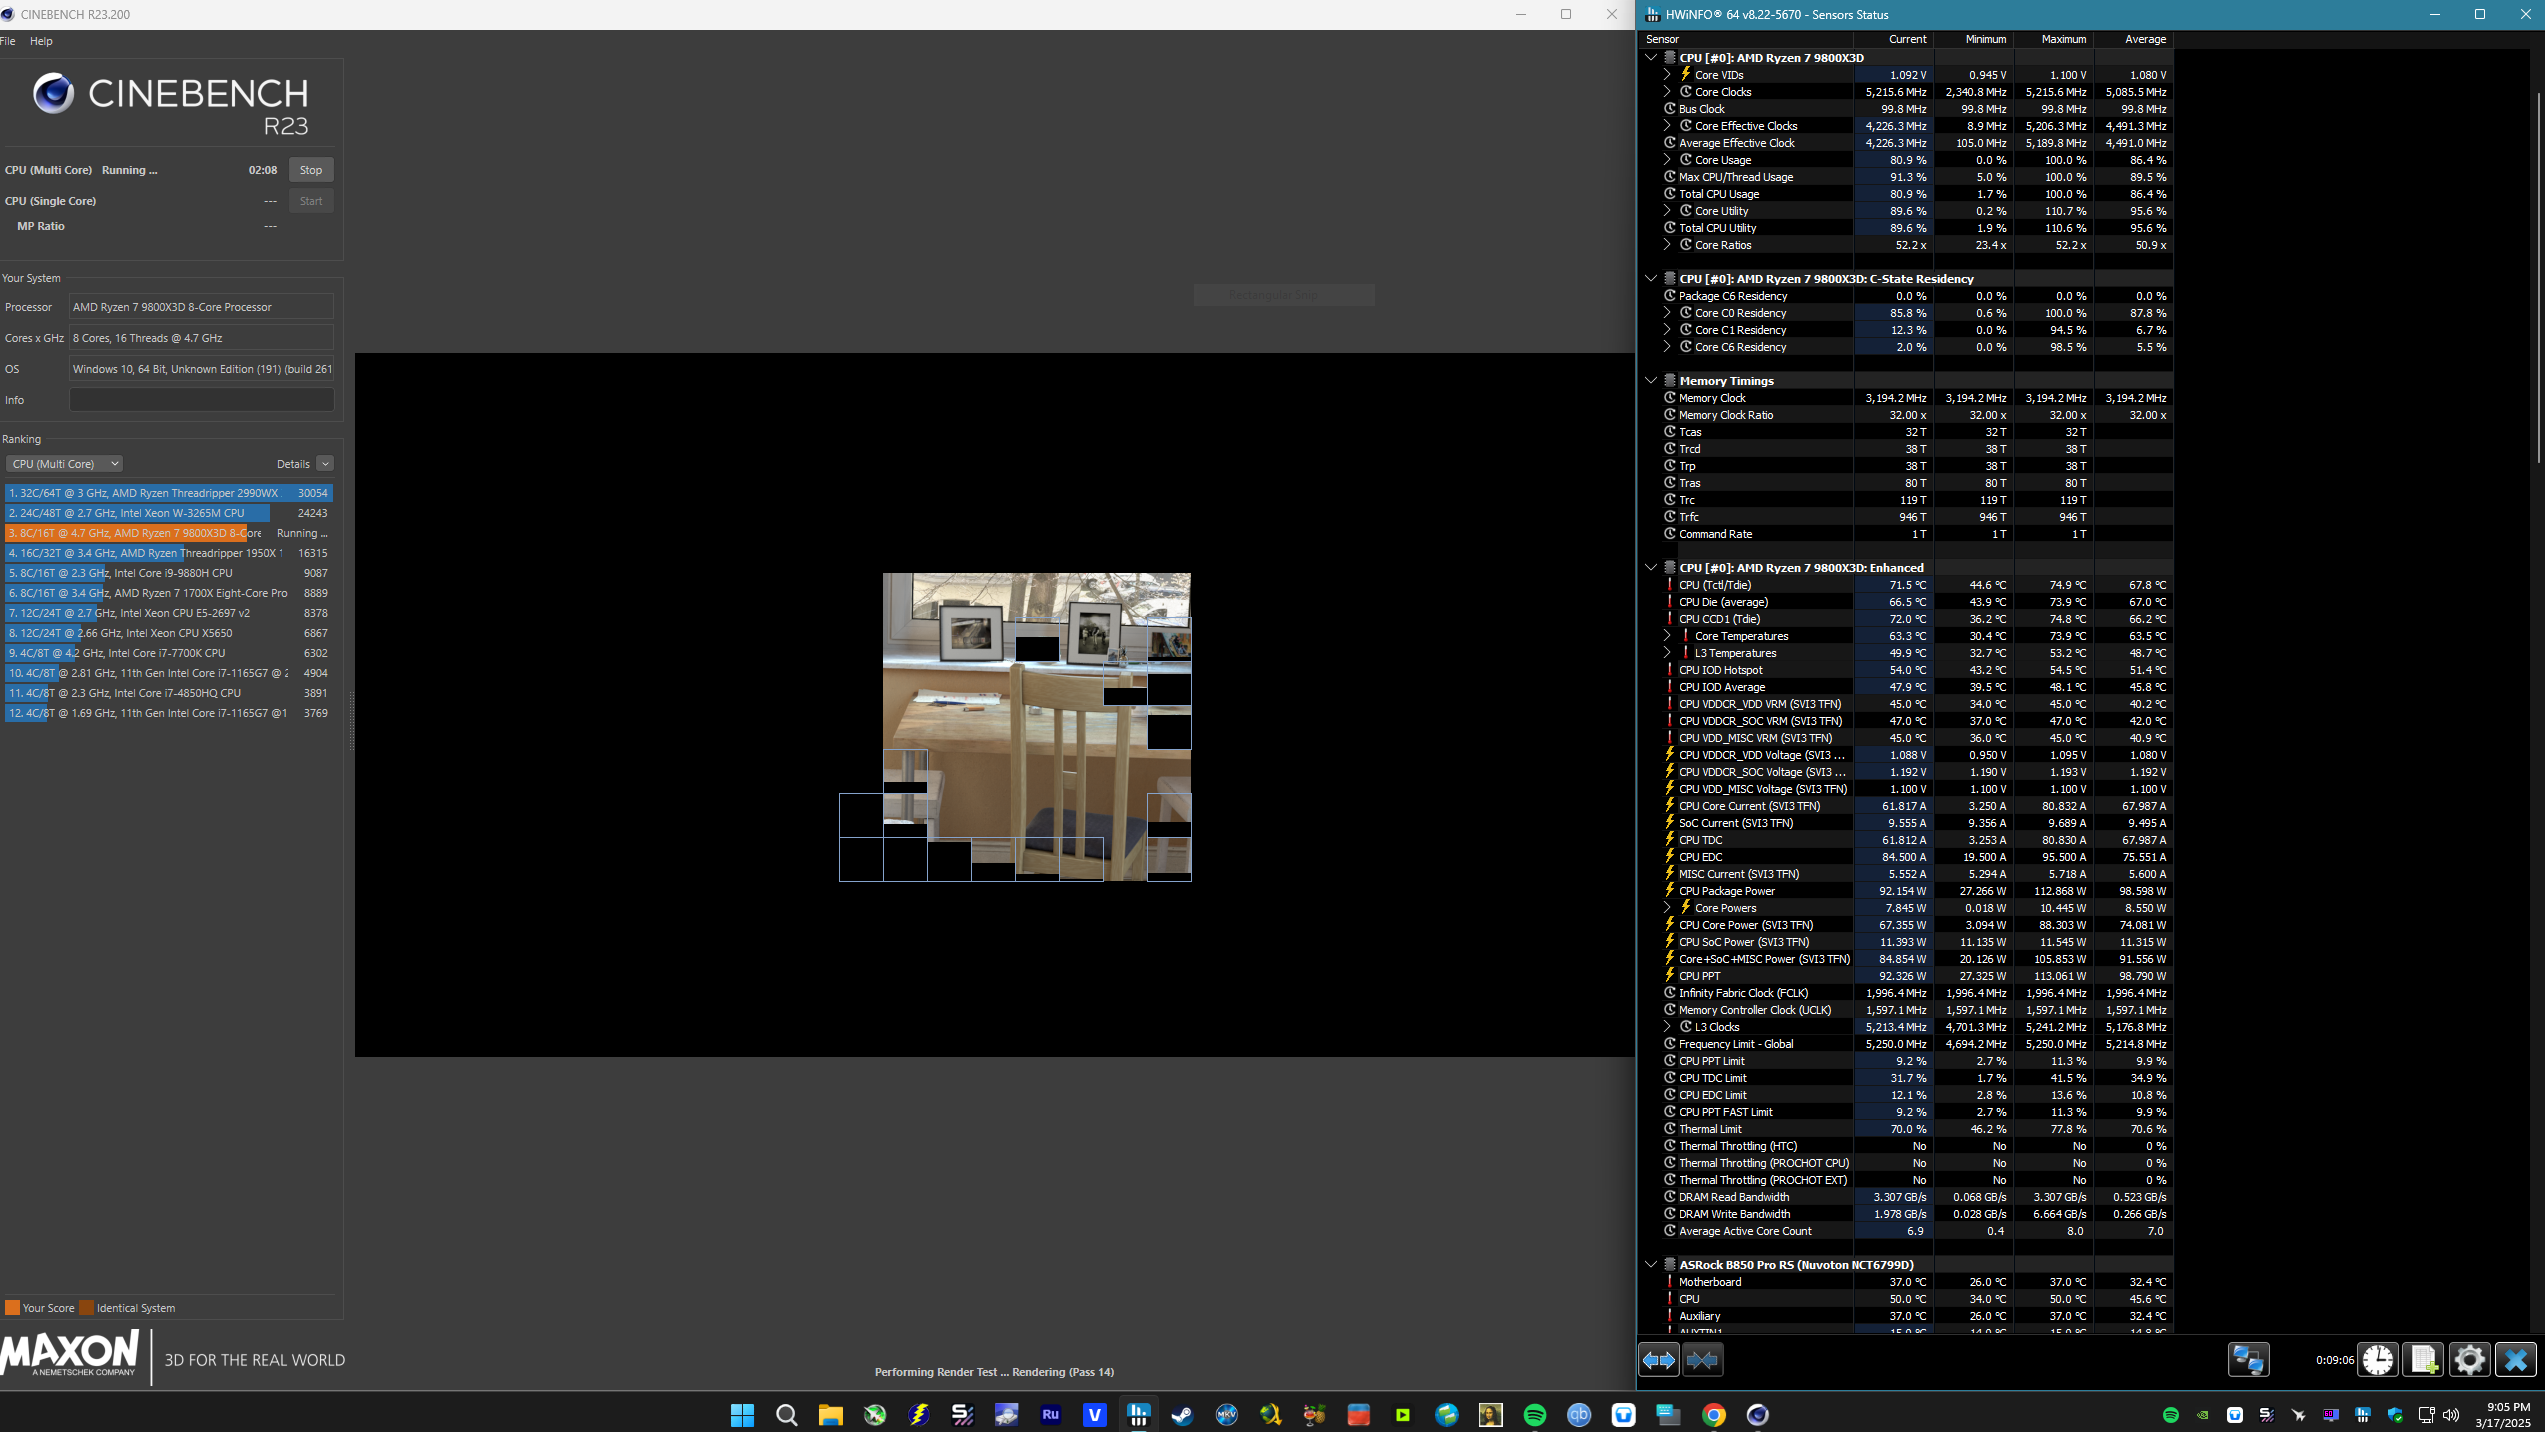2545x1432 pixels.
Task: Click the Cinebench taskbar icon
Action: point(1757,1414)
